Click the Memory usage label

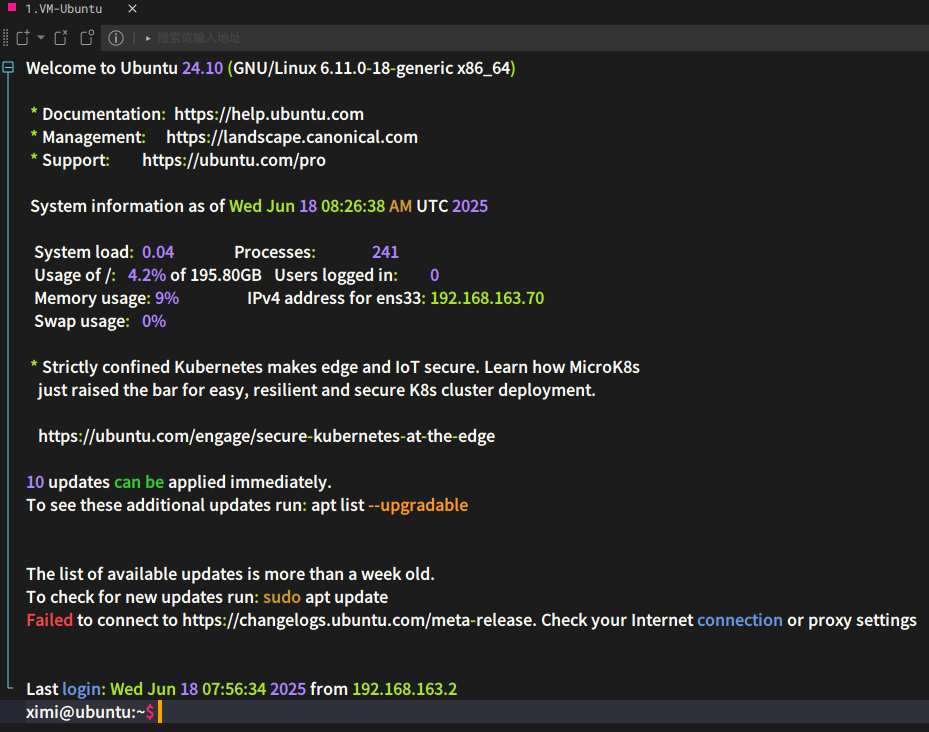(x=92, y=298)
